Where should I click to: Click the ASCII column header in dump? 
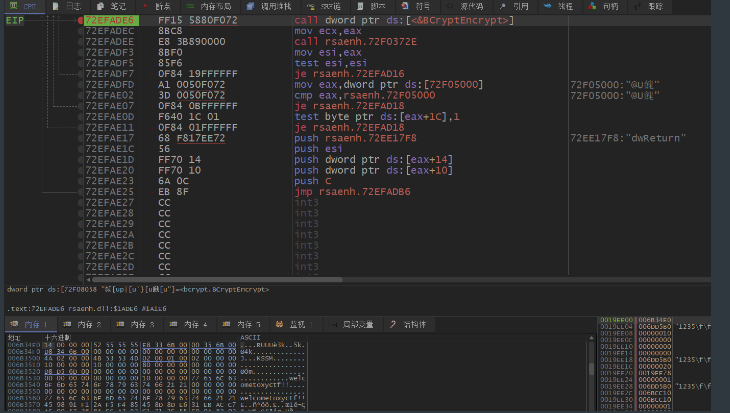point(251,338)
